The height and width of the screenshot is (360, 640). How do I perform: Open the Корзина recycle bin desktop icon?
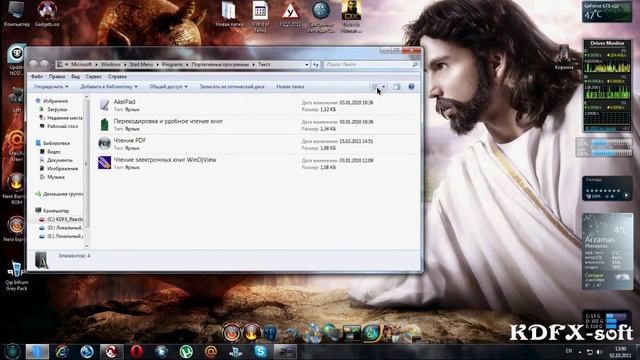tap(564, 58)
